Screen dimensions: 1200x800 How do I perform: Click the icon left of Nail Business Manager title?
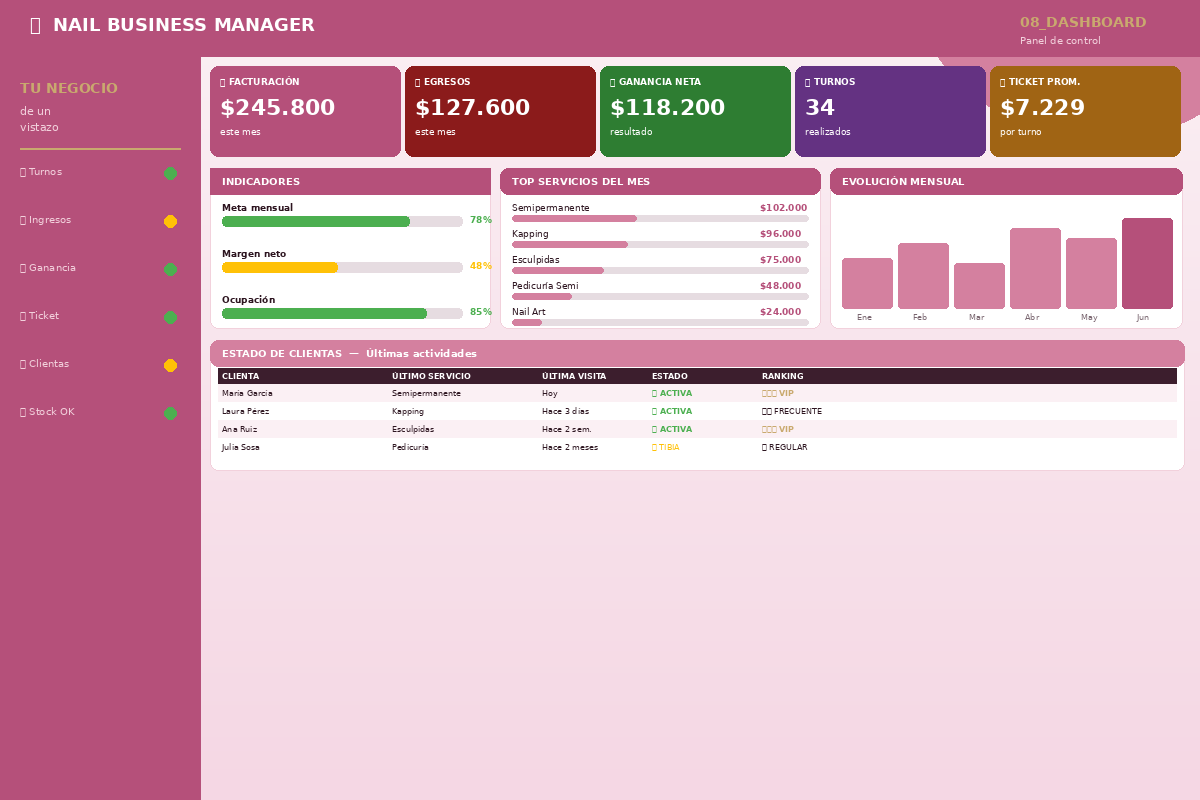[x=35, y=26]
